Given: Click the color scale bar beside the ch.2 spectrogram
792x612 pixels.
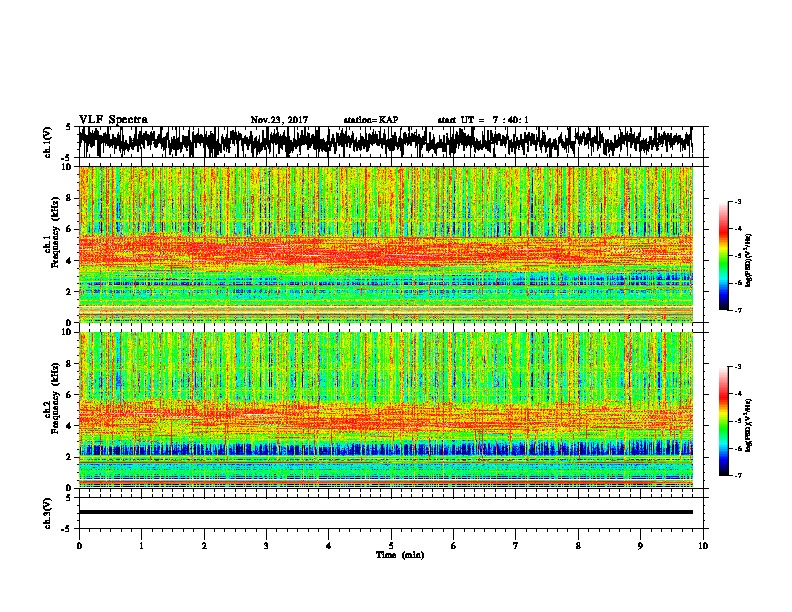Looking at the screenshot, I should coord(723,421).
